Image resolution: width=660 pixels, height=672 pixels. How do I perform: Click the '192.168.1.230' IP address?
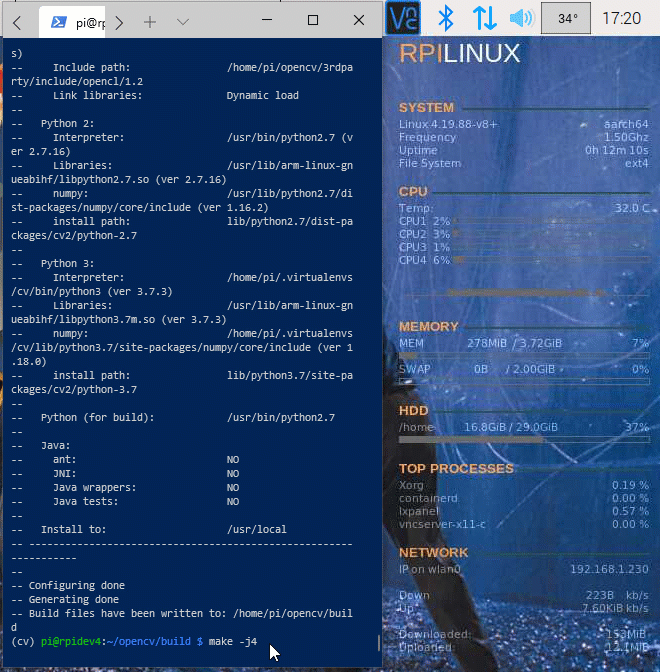[609, 569]
